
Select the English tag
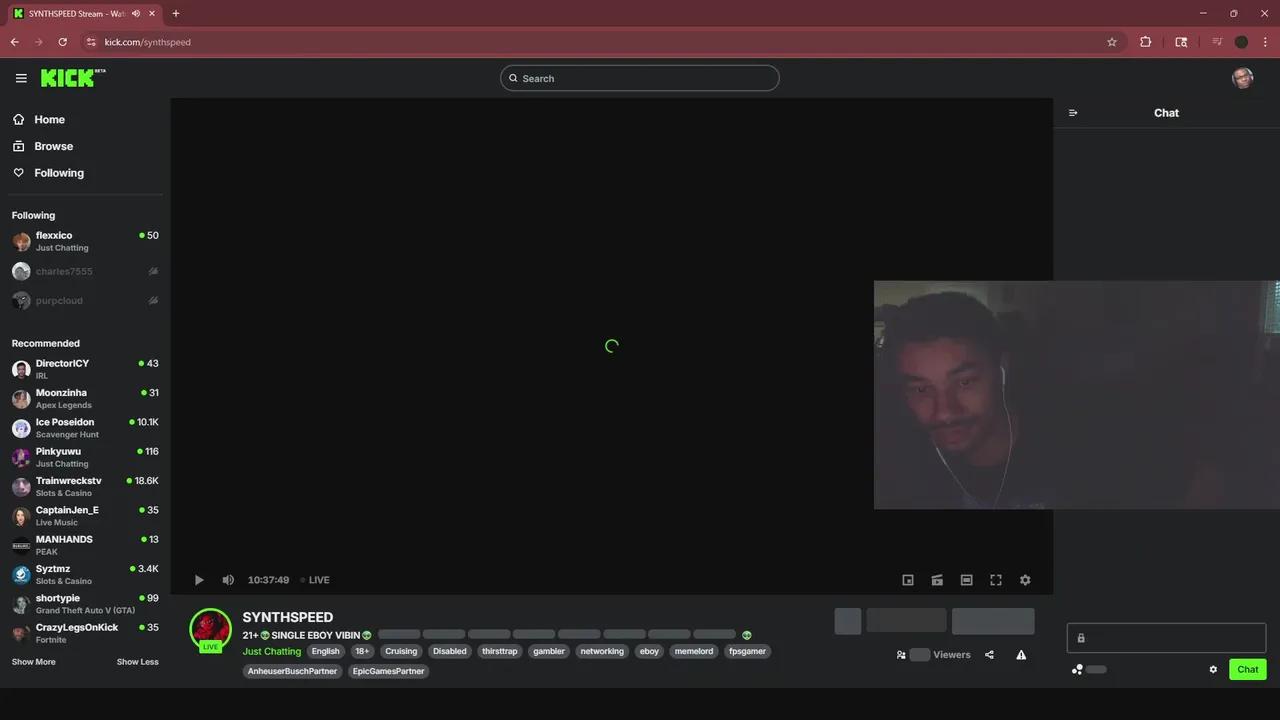326,651
